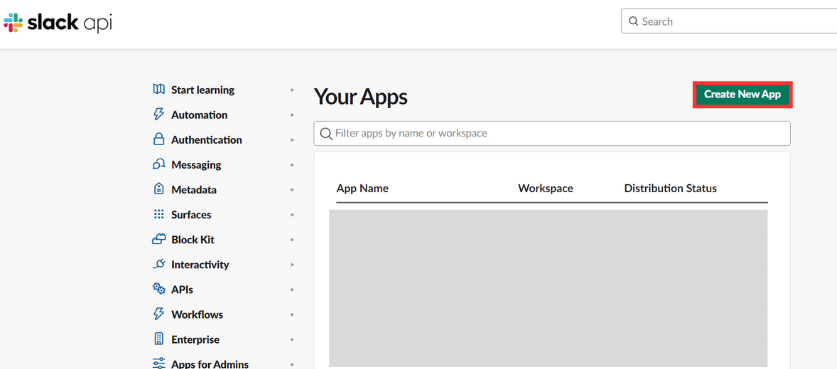Viewport: 837px width, 369px height.
Task: Open the APIs menu item
Action: click(x=182, y=290)
